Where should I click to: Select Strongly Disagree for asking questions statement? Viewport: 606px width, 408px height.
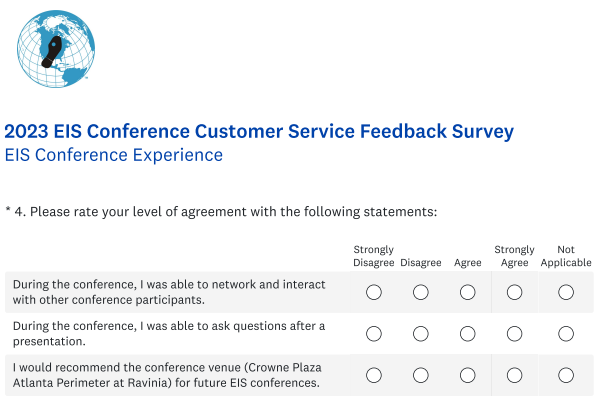(374, 334)
